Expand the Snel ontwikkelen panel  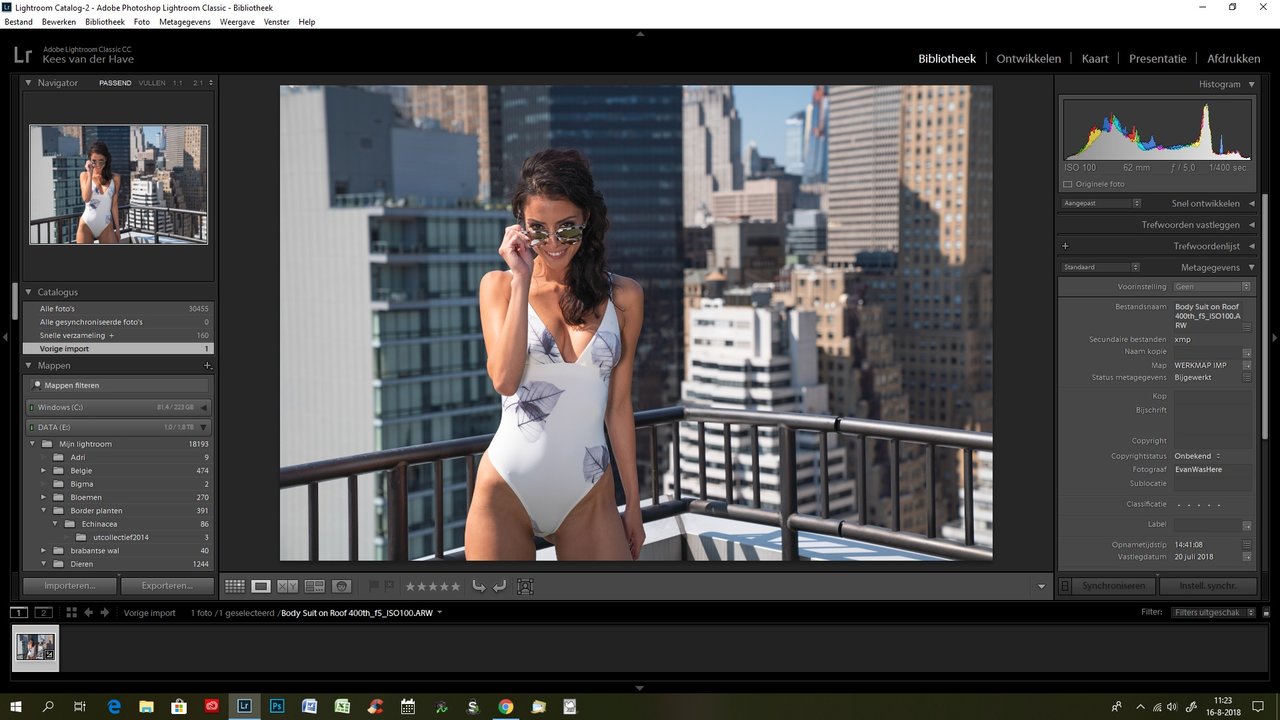[1251, 203]
